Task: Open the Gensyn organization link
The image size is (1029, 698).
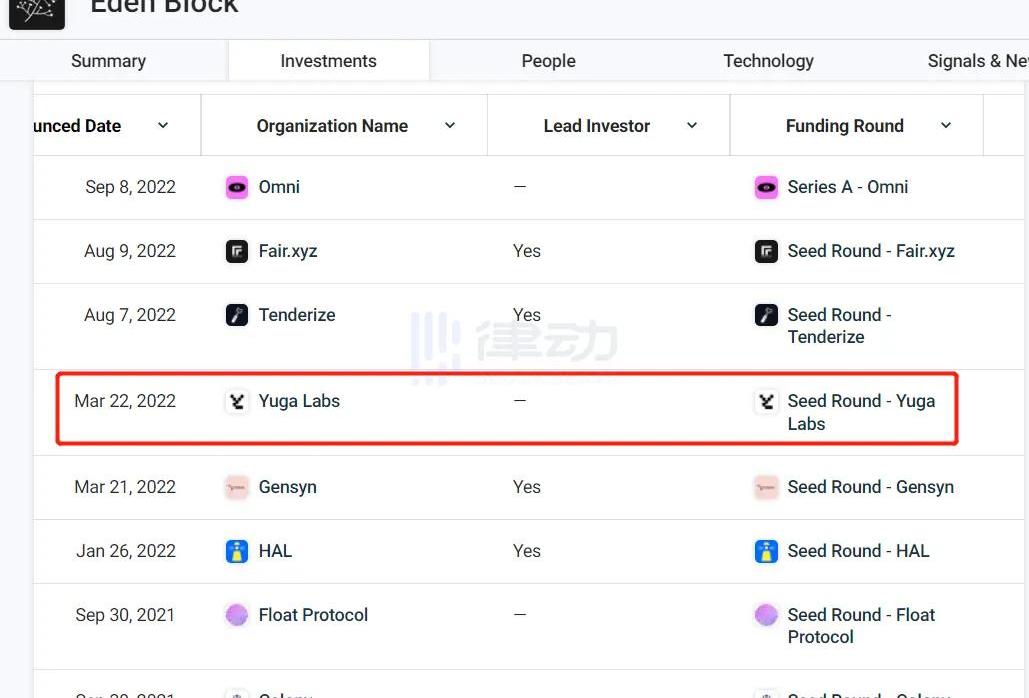Action: (287, 487)
